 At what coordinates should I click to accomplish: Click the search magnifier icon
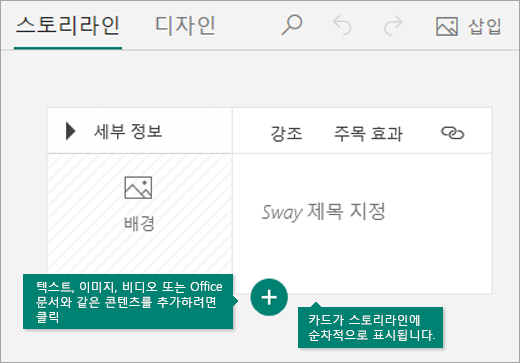292,25
